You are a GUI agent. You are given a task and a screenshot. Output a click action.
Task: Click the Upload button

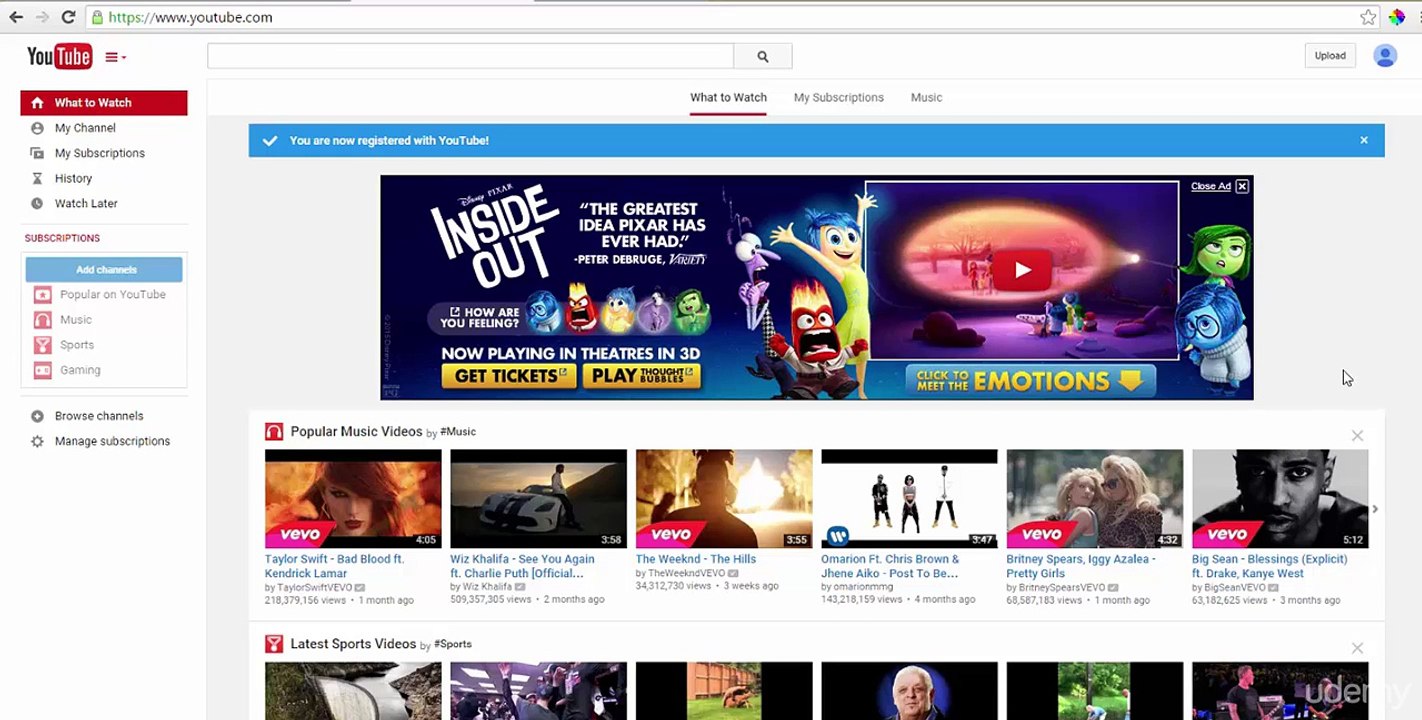(x=1330, y=56)
